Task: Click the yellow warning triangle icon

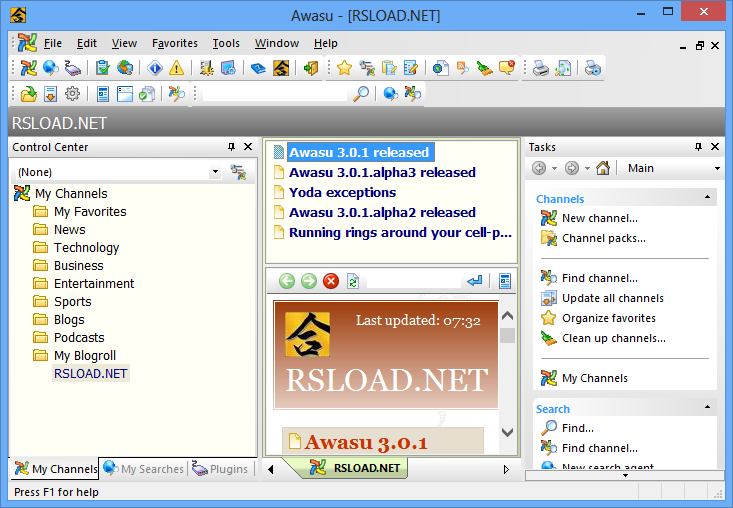Action: (177, 68)
